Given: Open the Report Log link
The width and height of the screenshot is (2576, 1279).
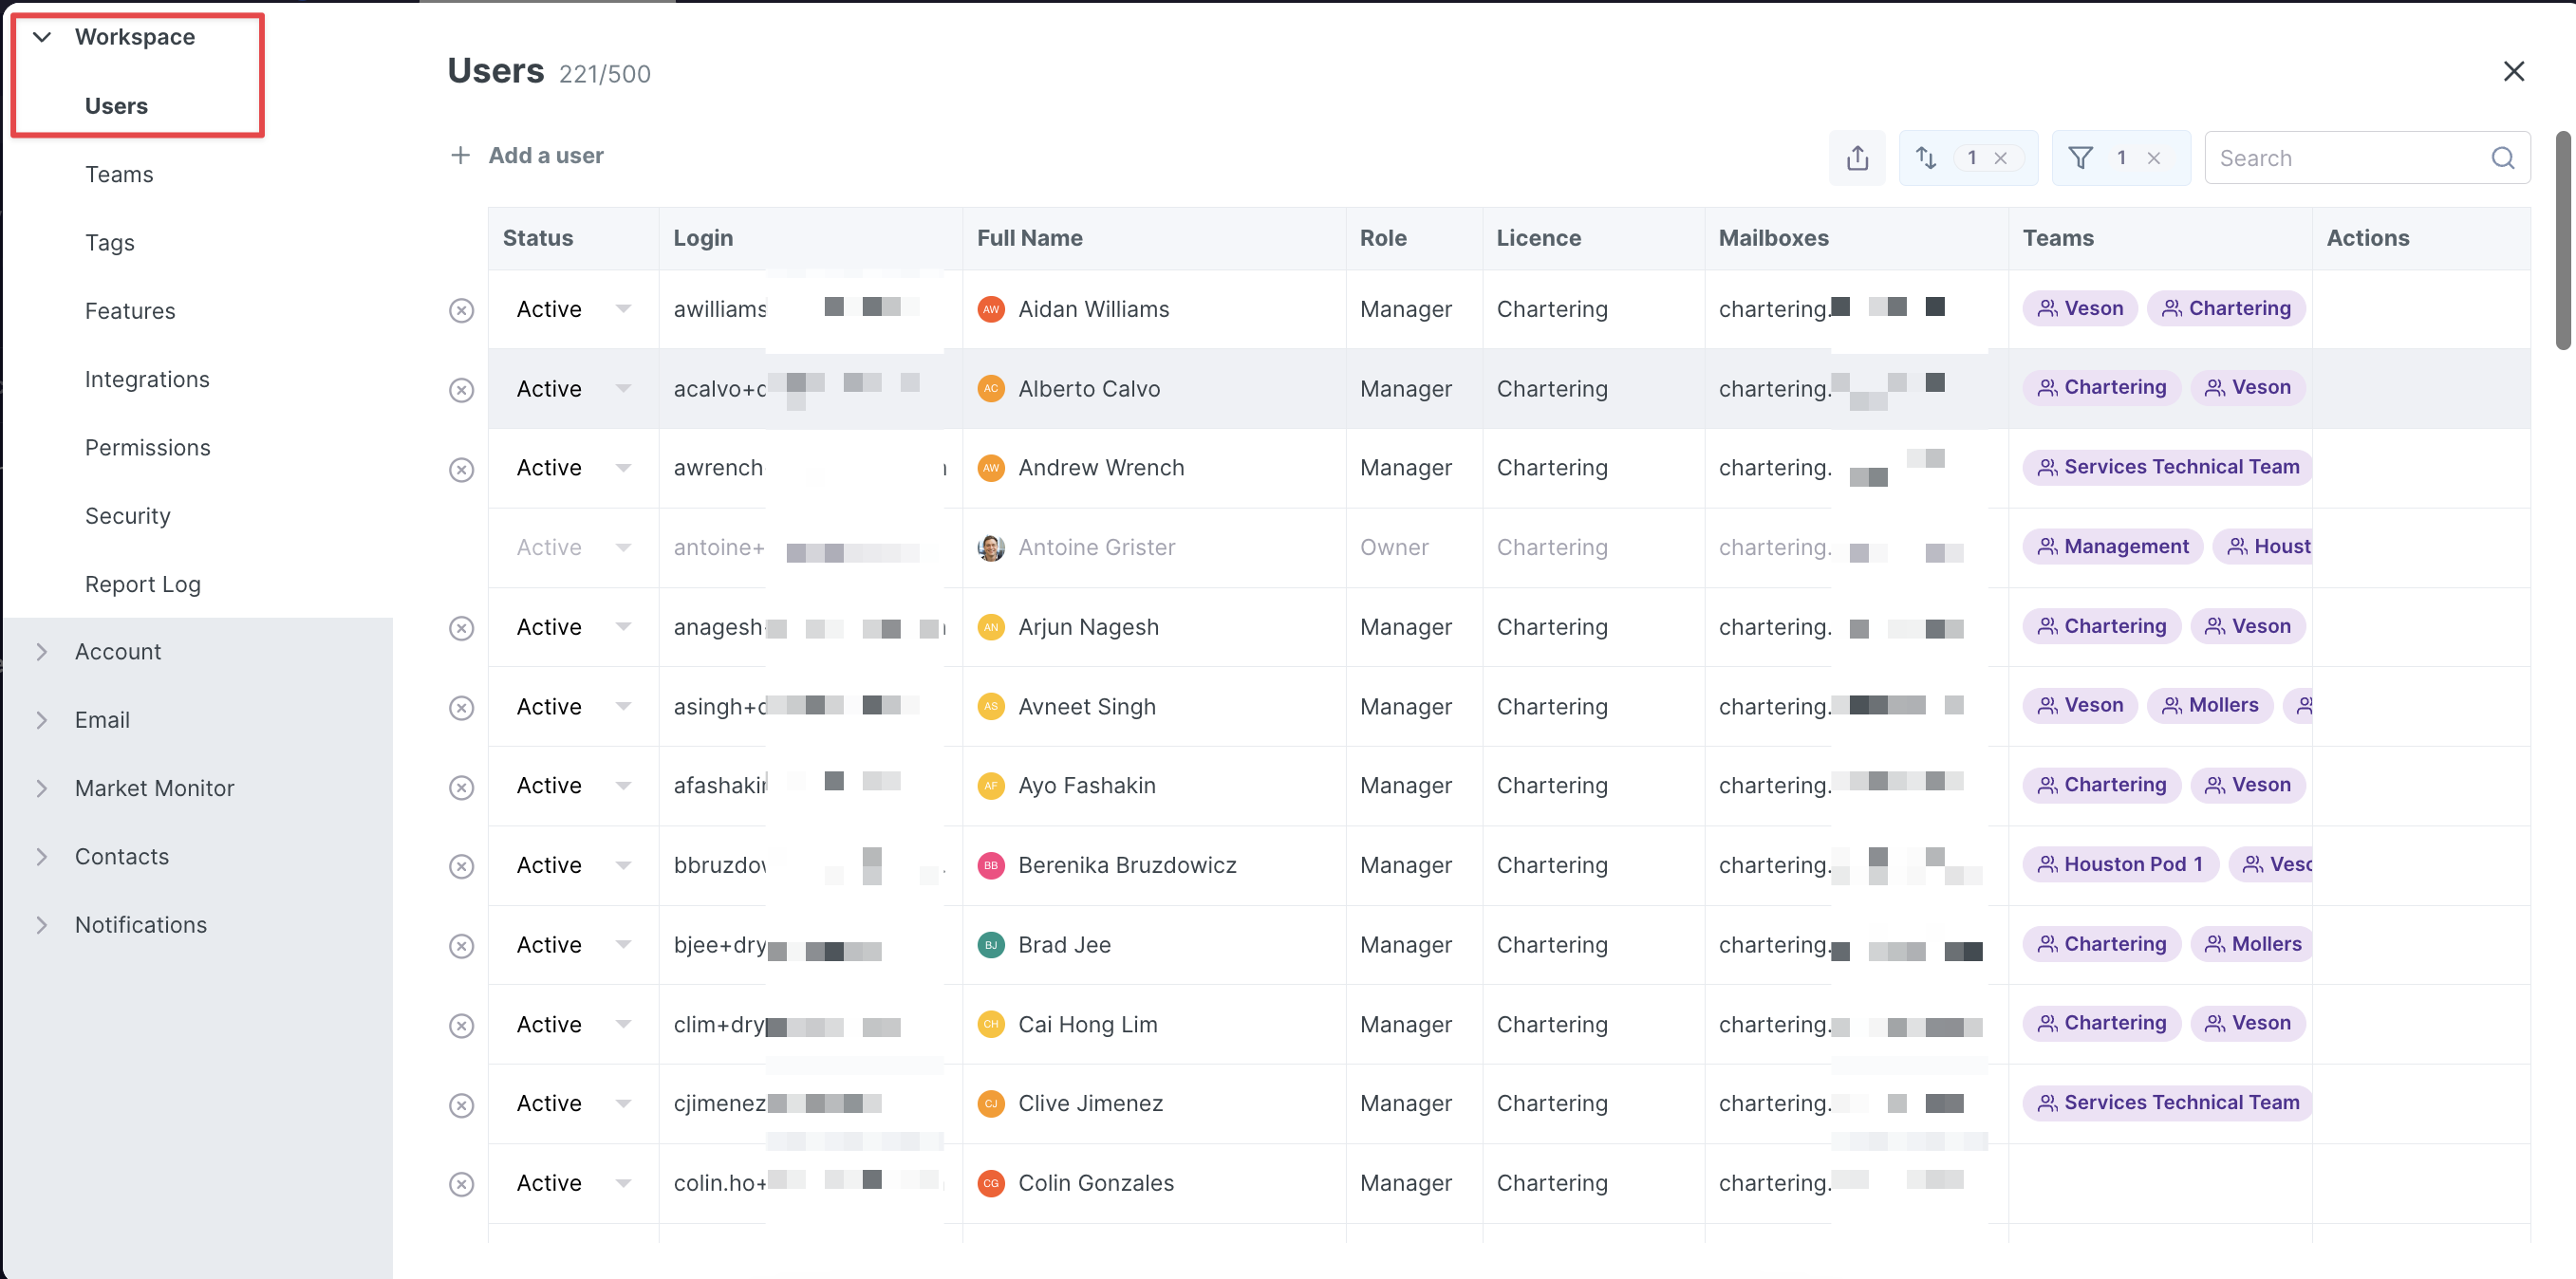Looking at the screenshot, I should [x=142, y=584].
